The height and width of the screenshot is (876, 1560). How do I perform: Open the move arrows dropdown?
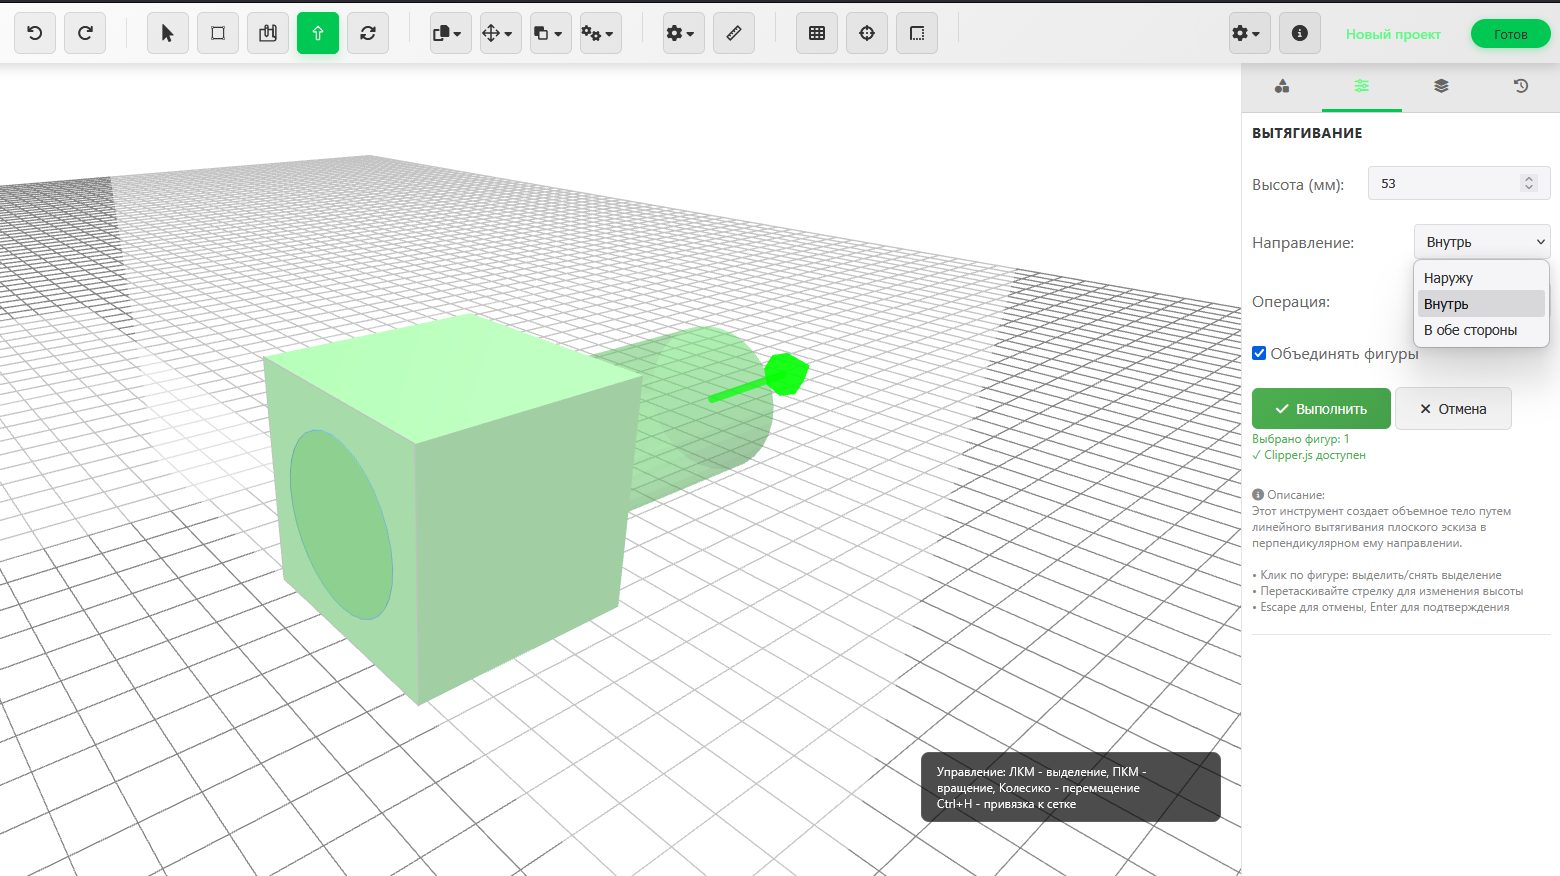pyautogui.click(x=497, y=33)
